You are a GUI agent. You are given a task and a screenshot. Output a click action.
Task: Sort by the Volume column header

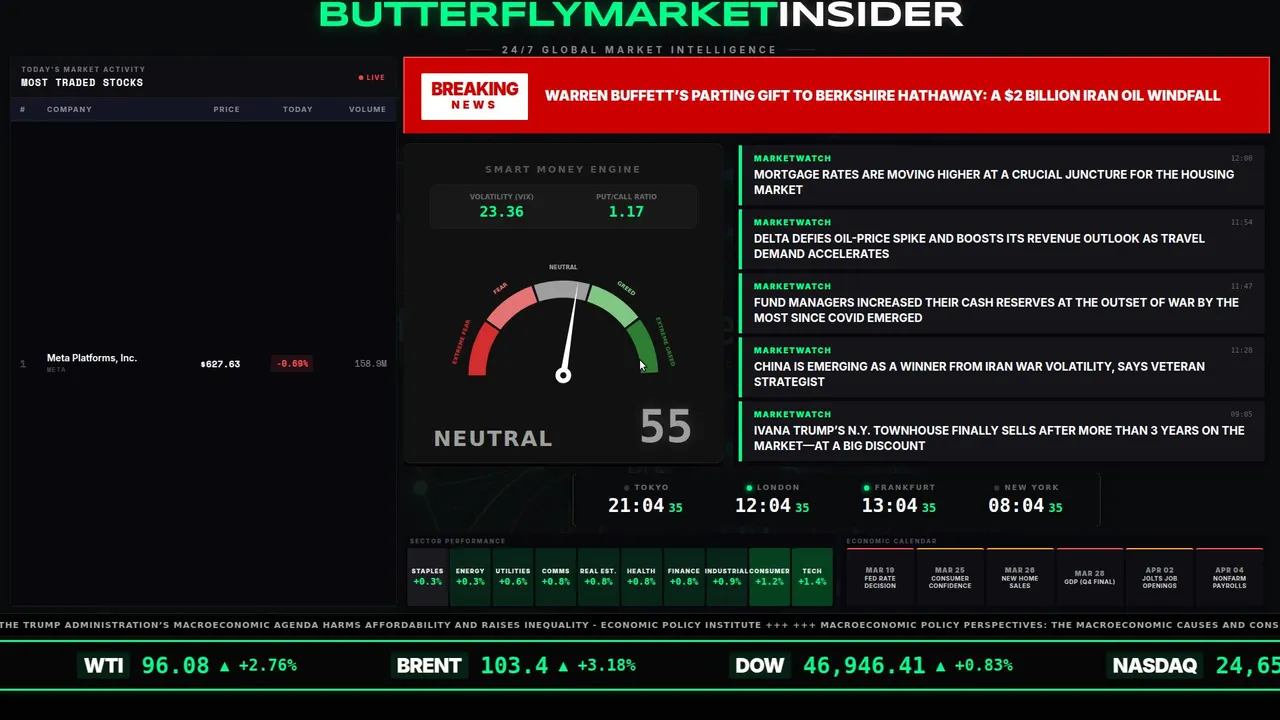tap(368, 109)
